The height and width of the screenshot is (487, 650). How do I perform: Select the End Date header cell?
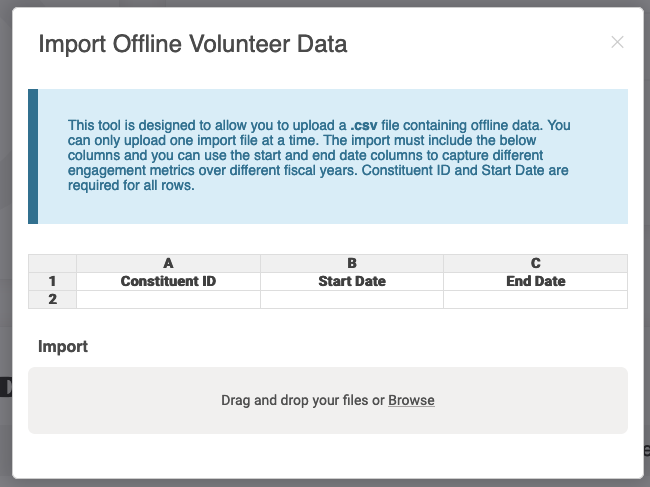tap(536, 281)
